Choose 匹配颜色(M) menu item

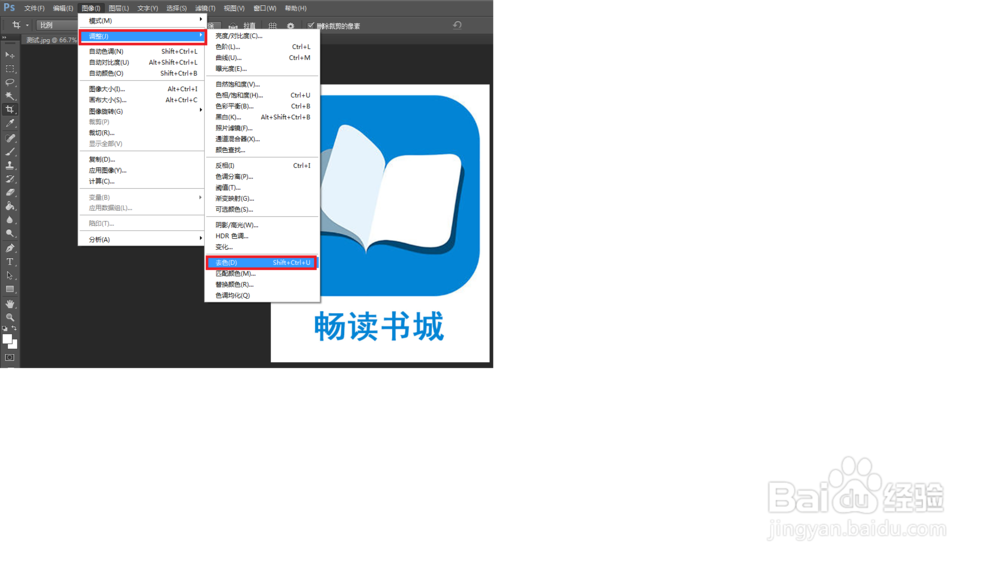[261, 273]
